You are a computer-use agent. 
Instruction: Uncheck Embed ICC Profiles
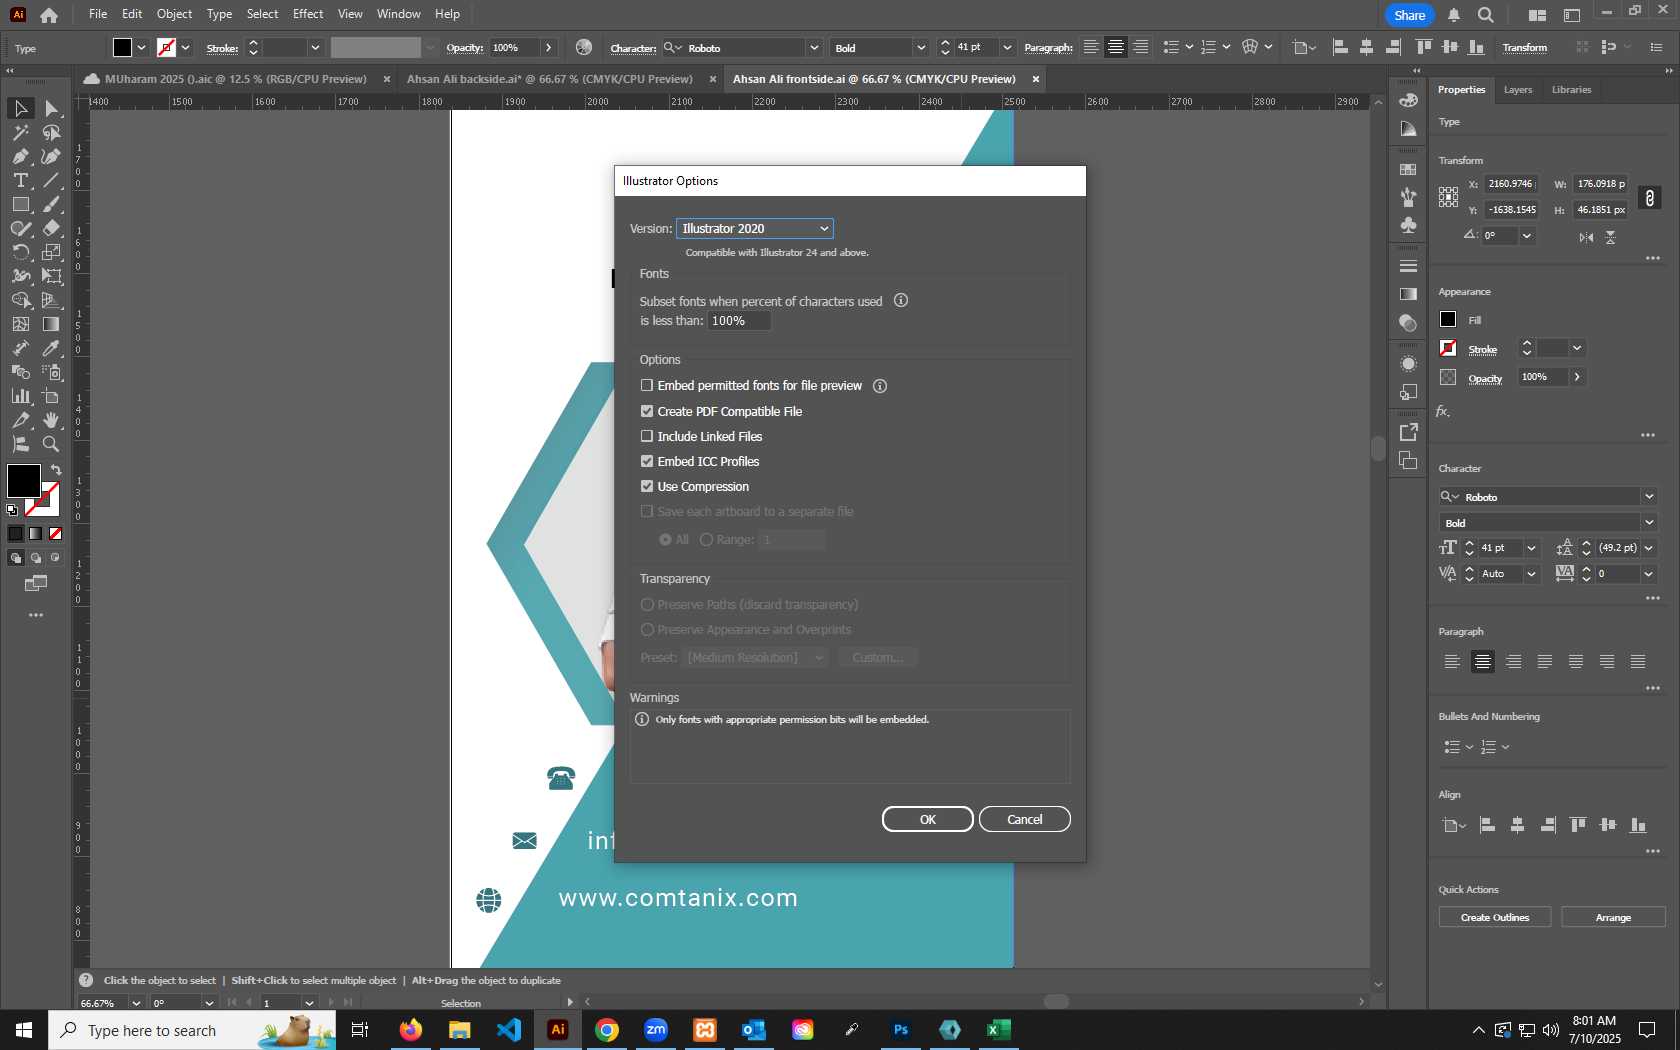click(x=647, y=461)
